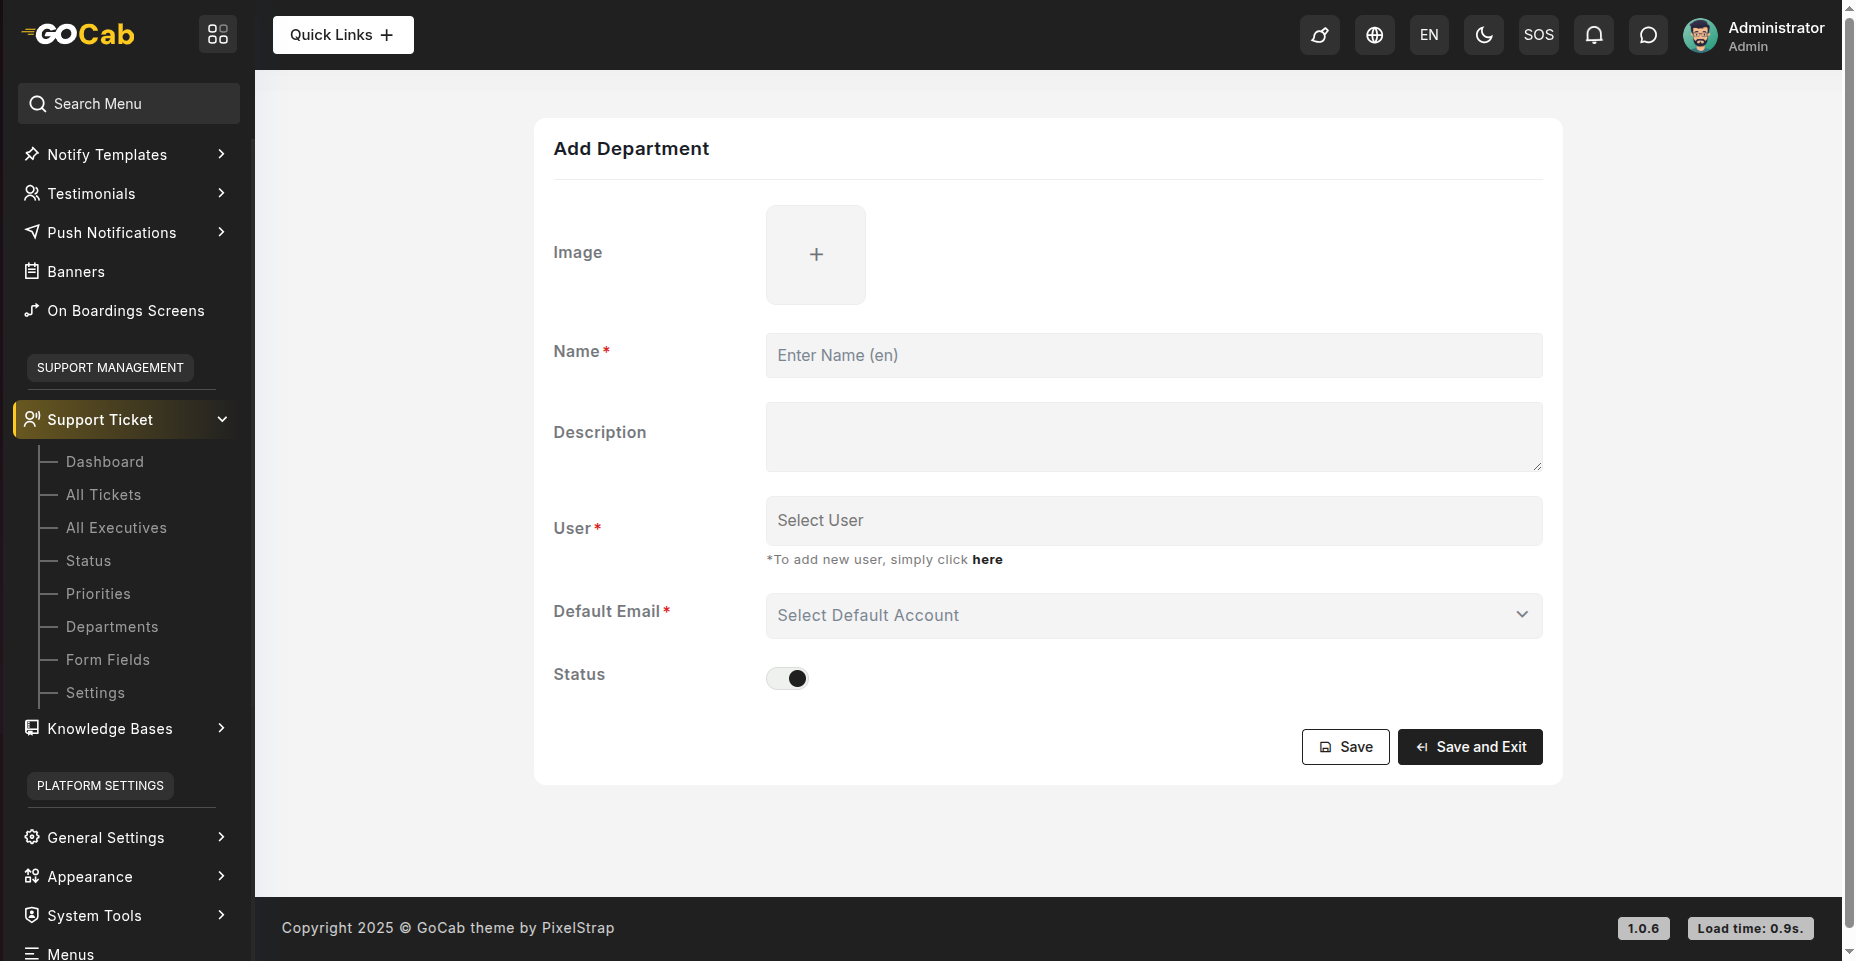Click the image upload plus box
1856x961 pixels.
816,255
